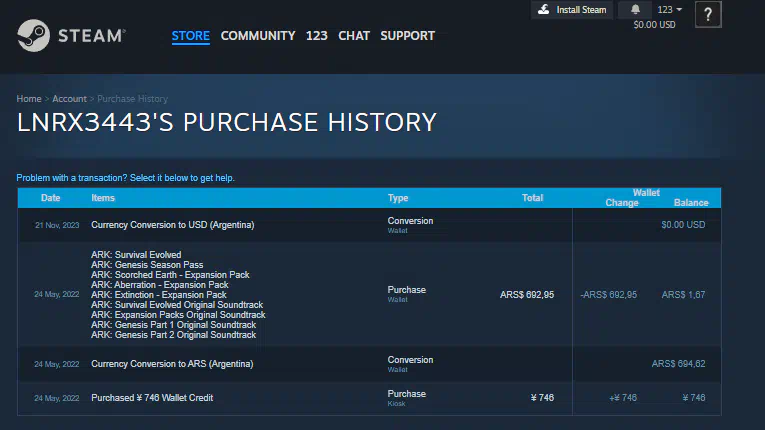Click the Steam logo icon
765x430 pixels.
34,35
